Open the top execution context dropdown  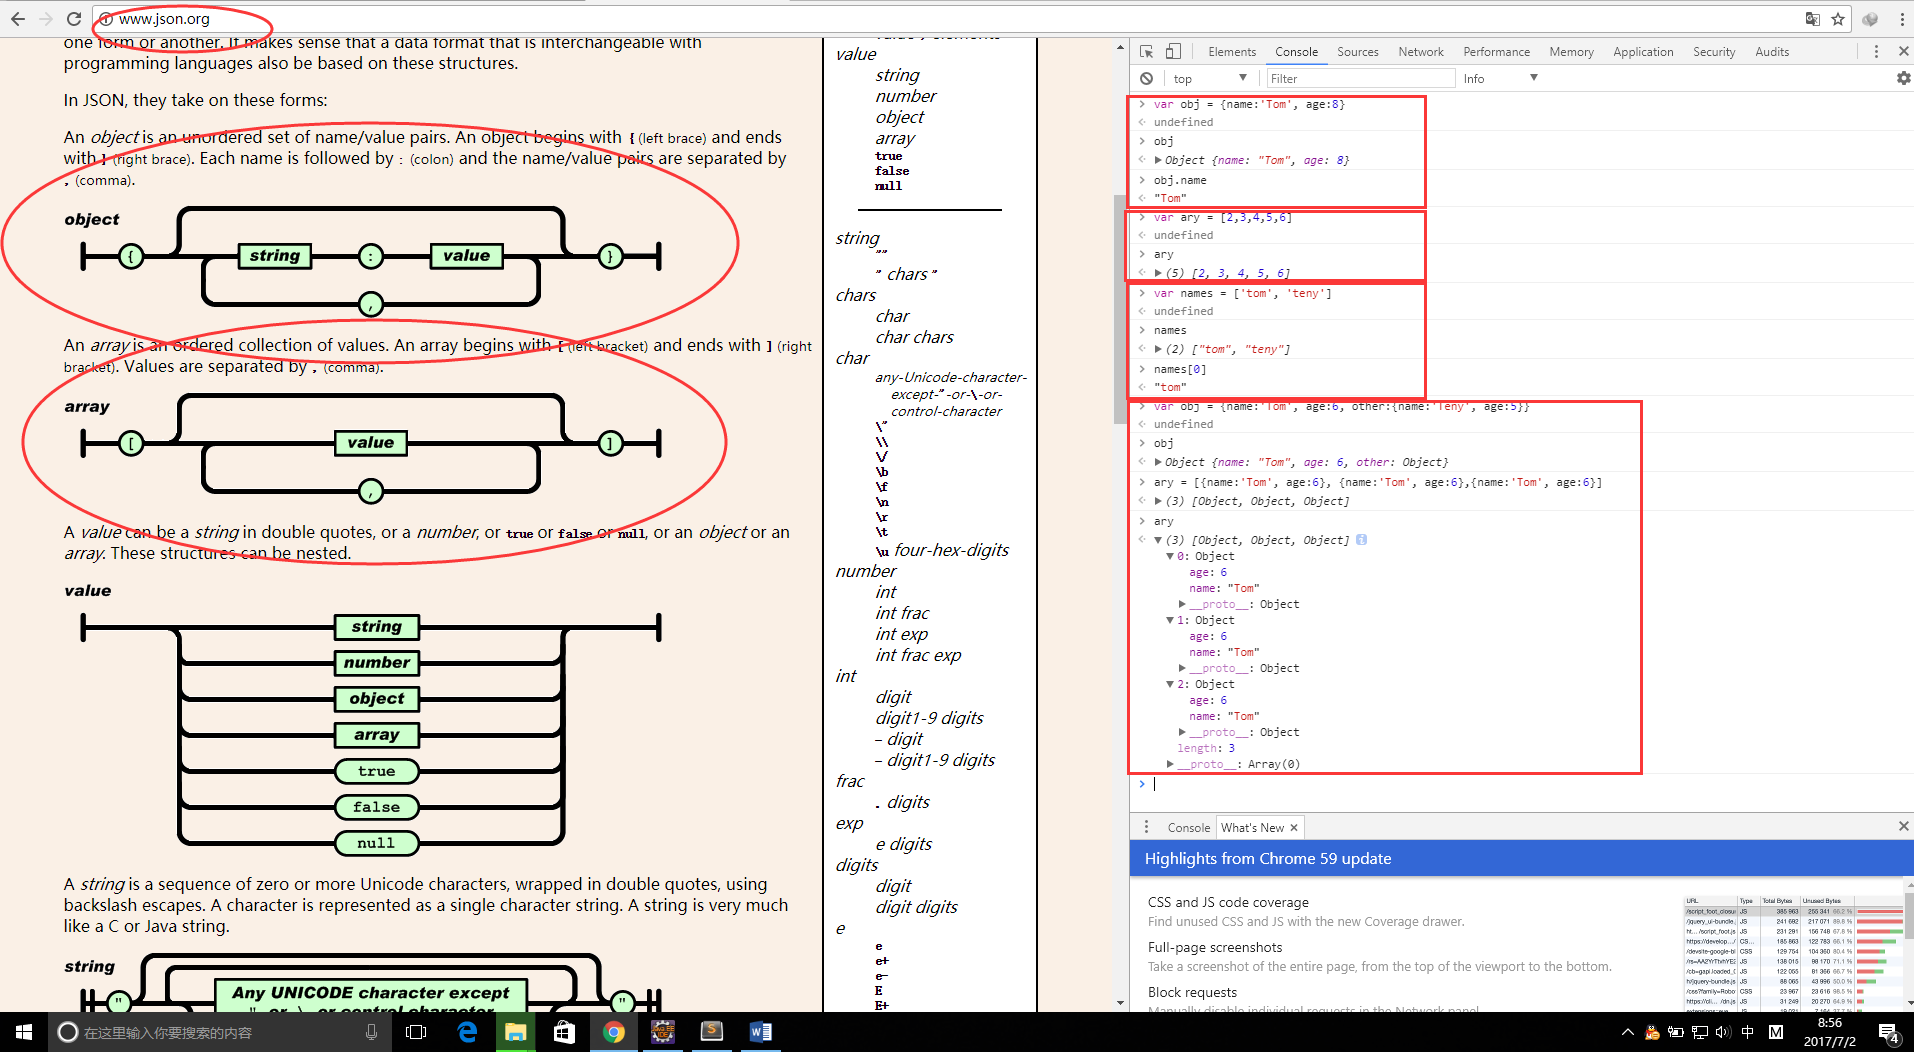(x=1211, y=78)
